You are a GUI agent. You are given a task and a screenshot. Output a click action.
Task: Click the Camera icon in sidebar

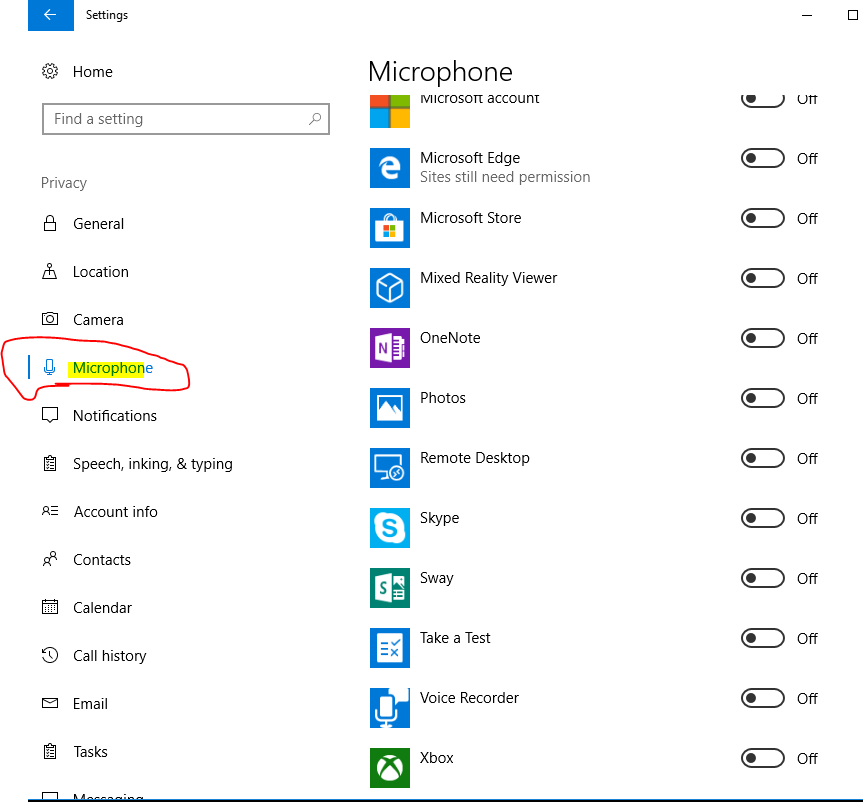[50, 319]
